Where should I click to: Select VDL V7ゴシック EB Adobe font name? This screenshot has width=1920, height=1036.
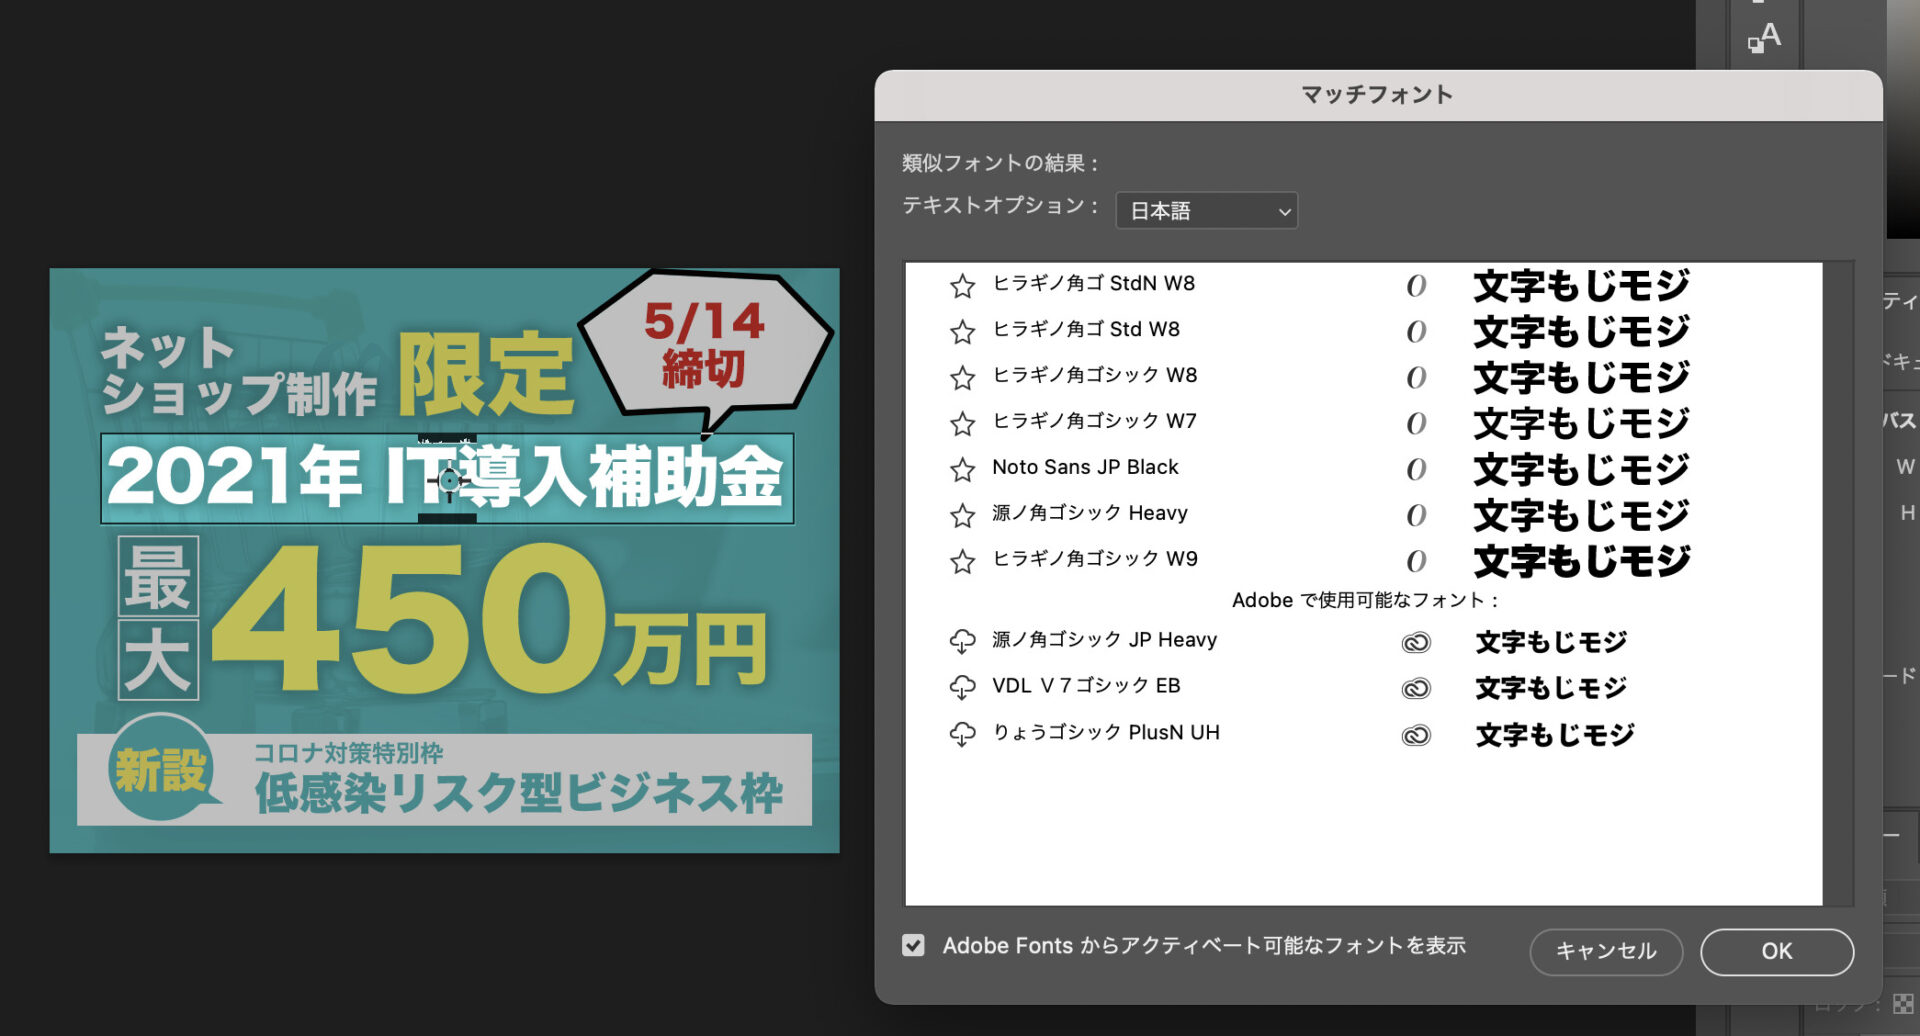[1086, 686]
